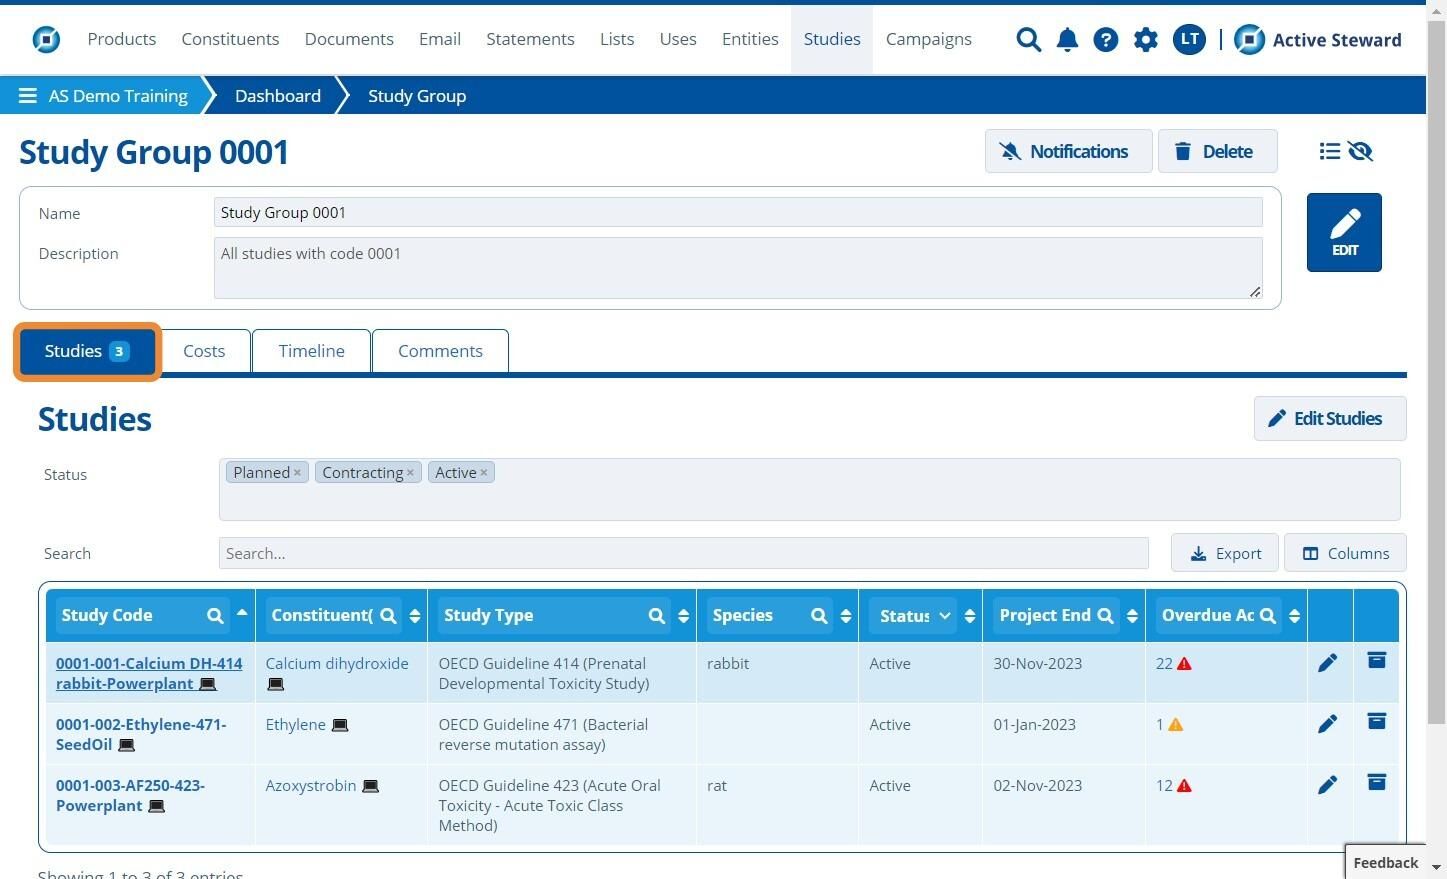The image size is (1447, 879).
Task: Search within the Overdue Actions column
Action: click(x=1268, y=616)
